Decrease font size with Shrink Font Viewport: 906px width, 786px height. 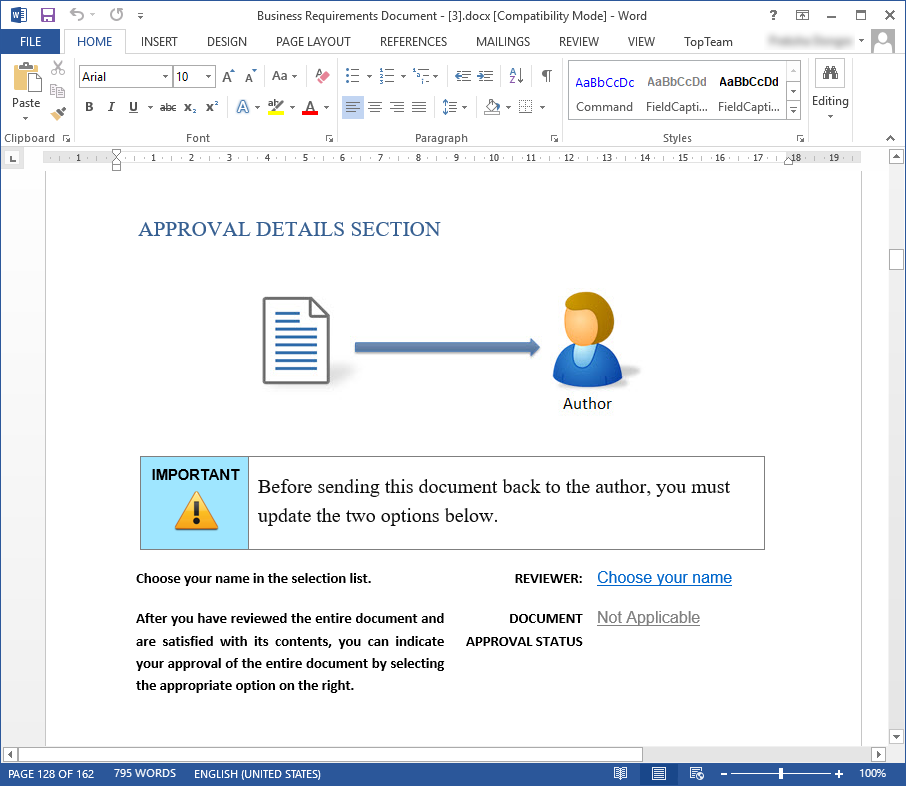coord(250,76)
